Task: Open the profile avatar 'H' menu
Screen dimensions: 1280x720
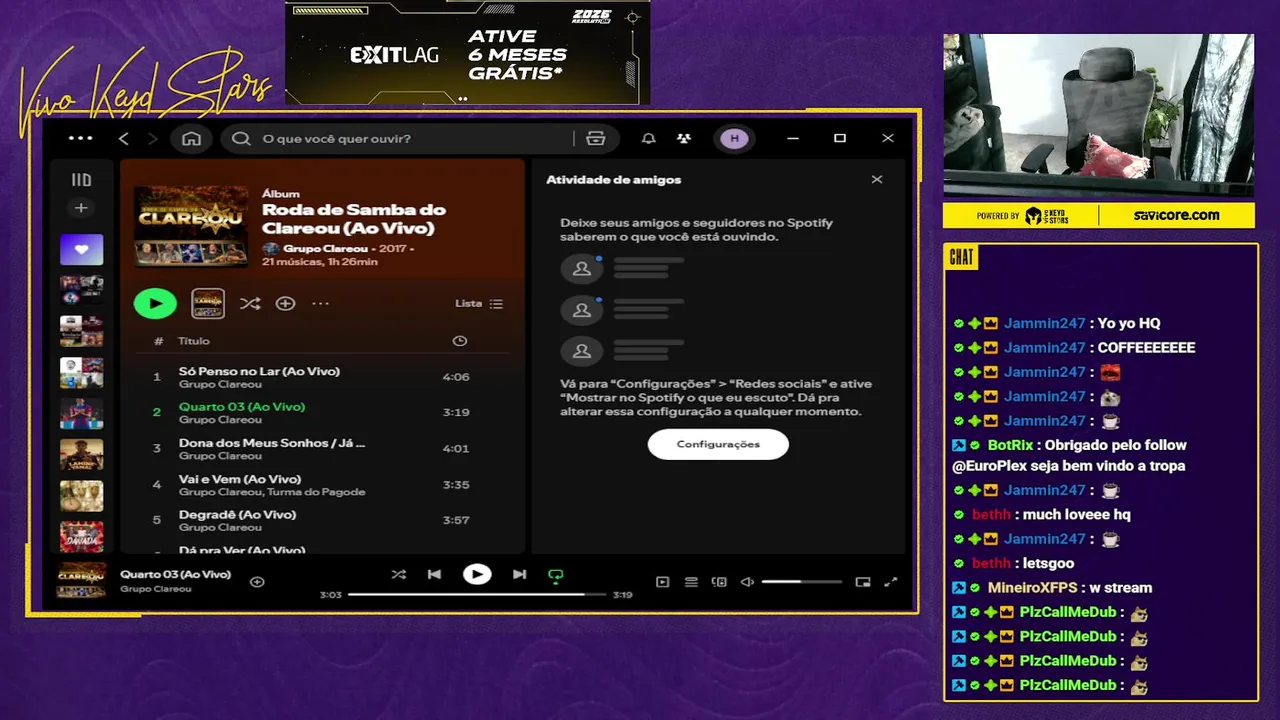Action: coord(734,138)
